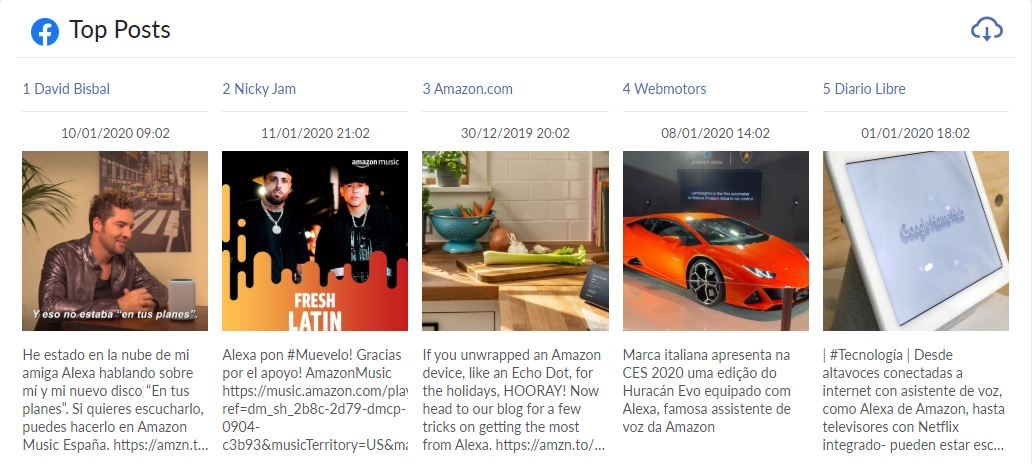This screenshot has height=464, width=1032.
Task: View the Google Home Hub post thumbnail
Action: pos(916,241)
